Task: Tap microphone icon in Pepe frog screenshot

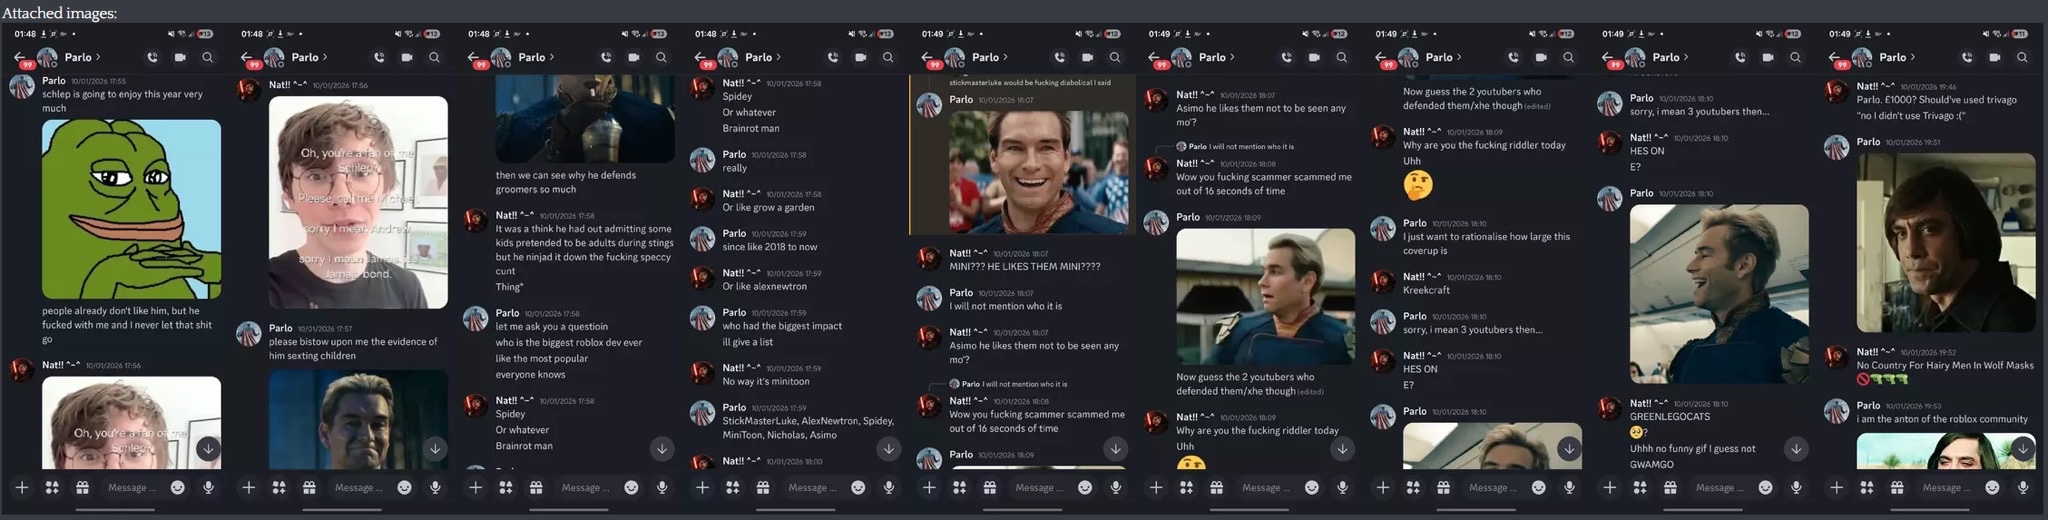Action: [x=208, y=487]
